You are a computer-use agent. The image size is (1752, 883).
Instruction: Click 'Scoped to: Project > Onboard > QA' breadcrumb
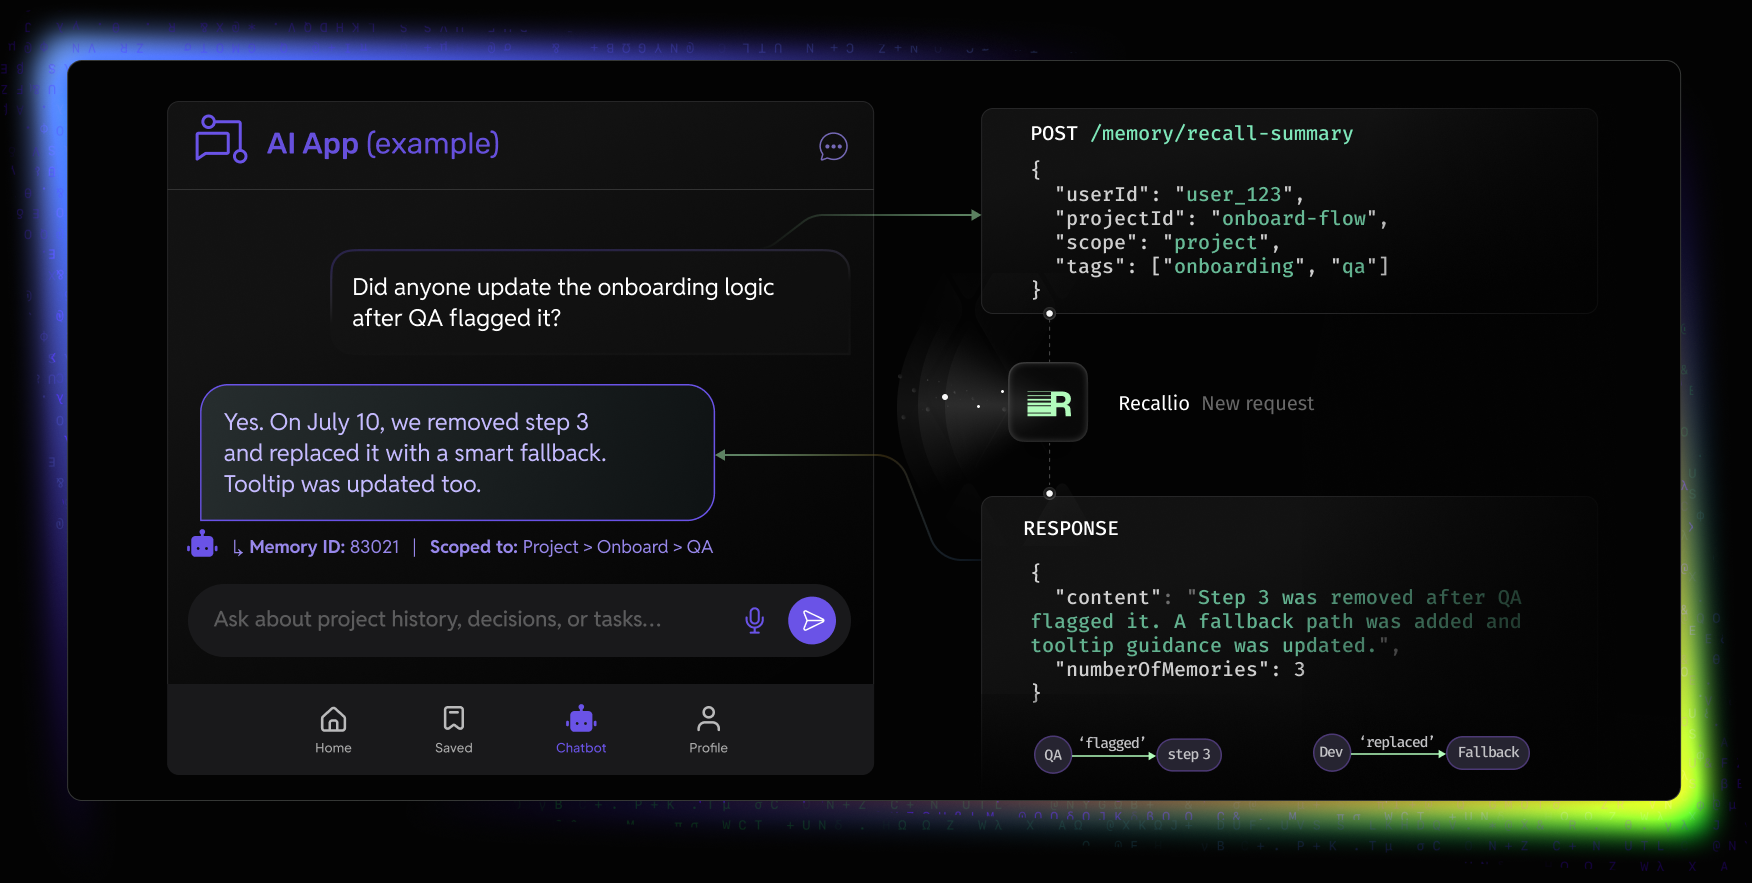[571, 547]
